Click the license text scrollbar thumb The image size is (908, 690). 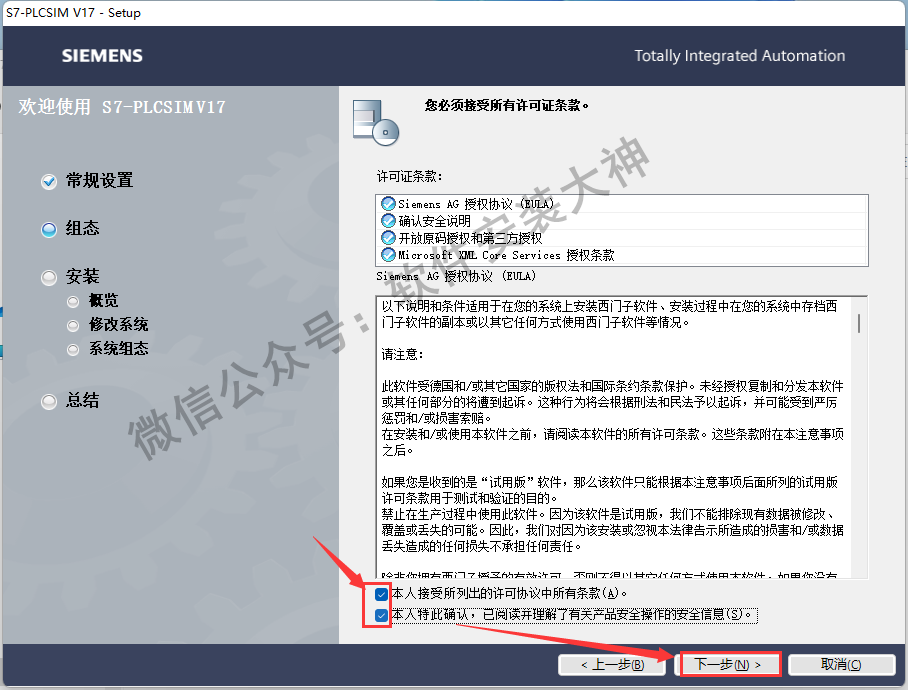click(x=858, y=323)
